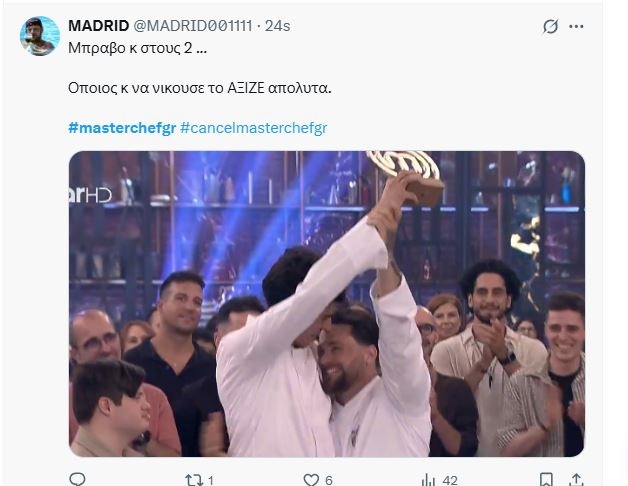The width and height of the screenshot is (628, 486).
Task: Share the tweet with upload arrow icon
Action: click(576, 480)
